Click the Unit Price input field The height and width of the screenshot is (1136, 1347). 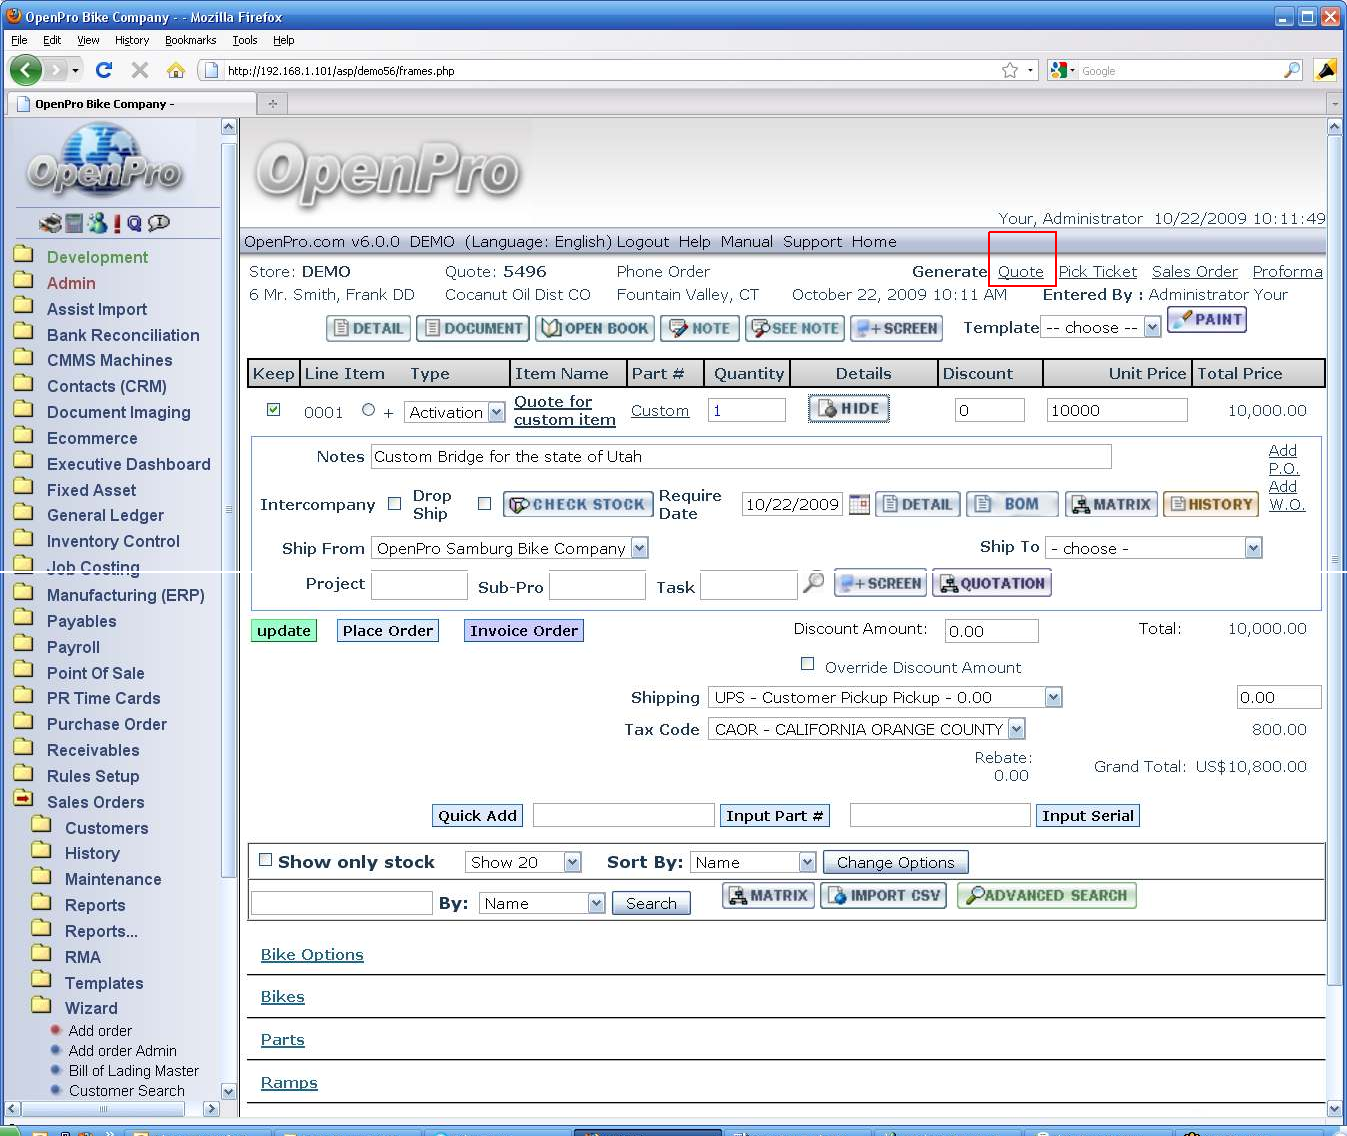(1116, 410)
